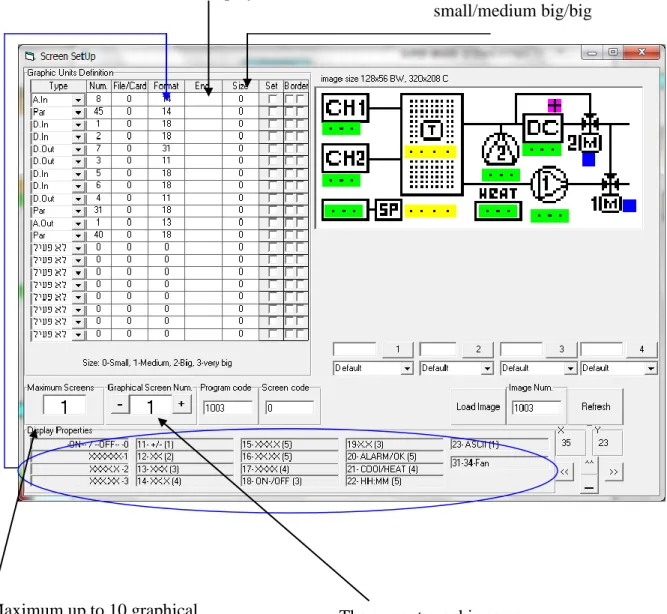The height and width of the screenshot is (614, 667).
Task: Increase Graphical Screen Num. with plus button
Action: [182, 404]
